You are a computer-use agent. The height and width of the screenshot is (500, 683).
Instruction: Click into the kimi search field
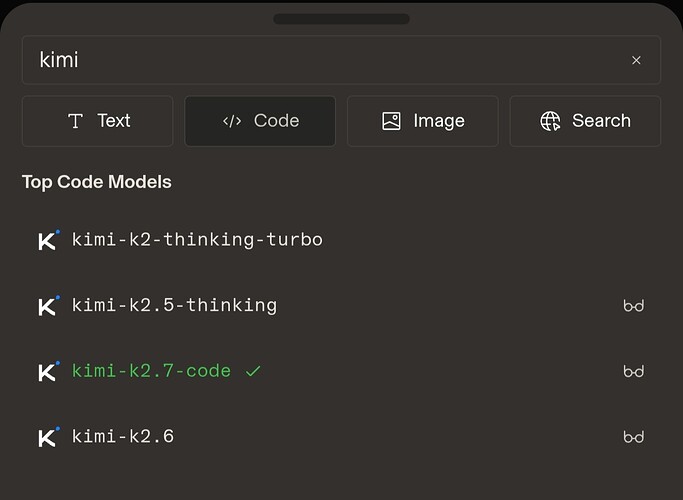341,60
